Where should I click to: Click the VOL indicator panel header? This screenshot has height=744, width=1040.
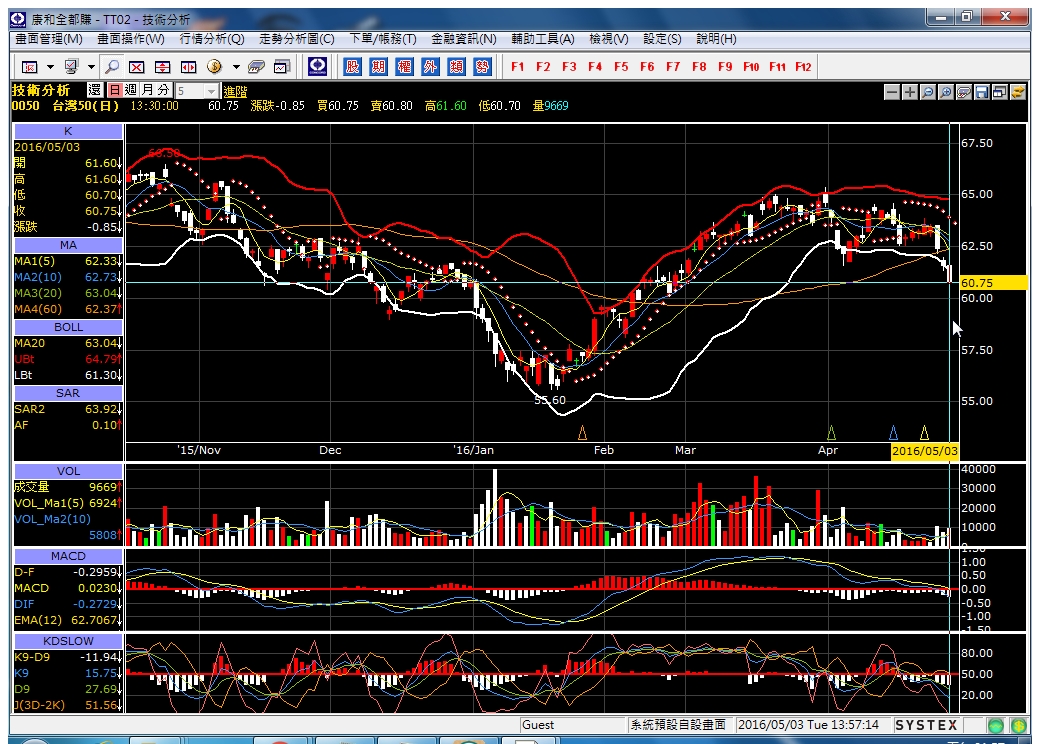click(x=68, y=471)
